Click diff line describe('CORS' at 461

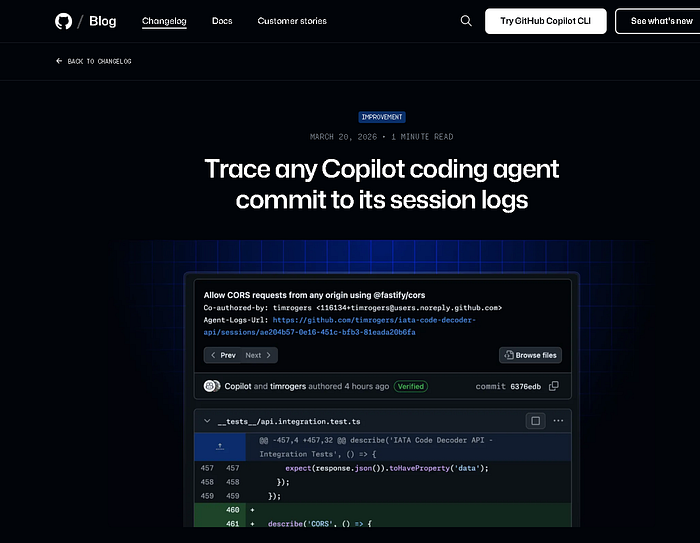click(x=320, y=523)
